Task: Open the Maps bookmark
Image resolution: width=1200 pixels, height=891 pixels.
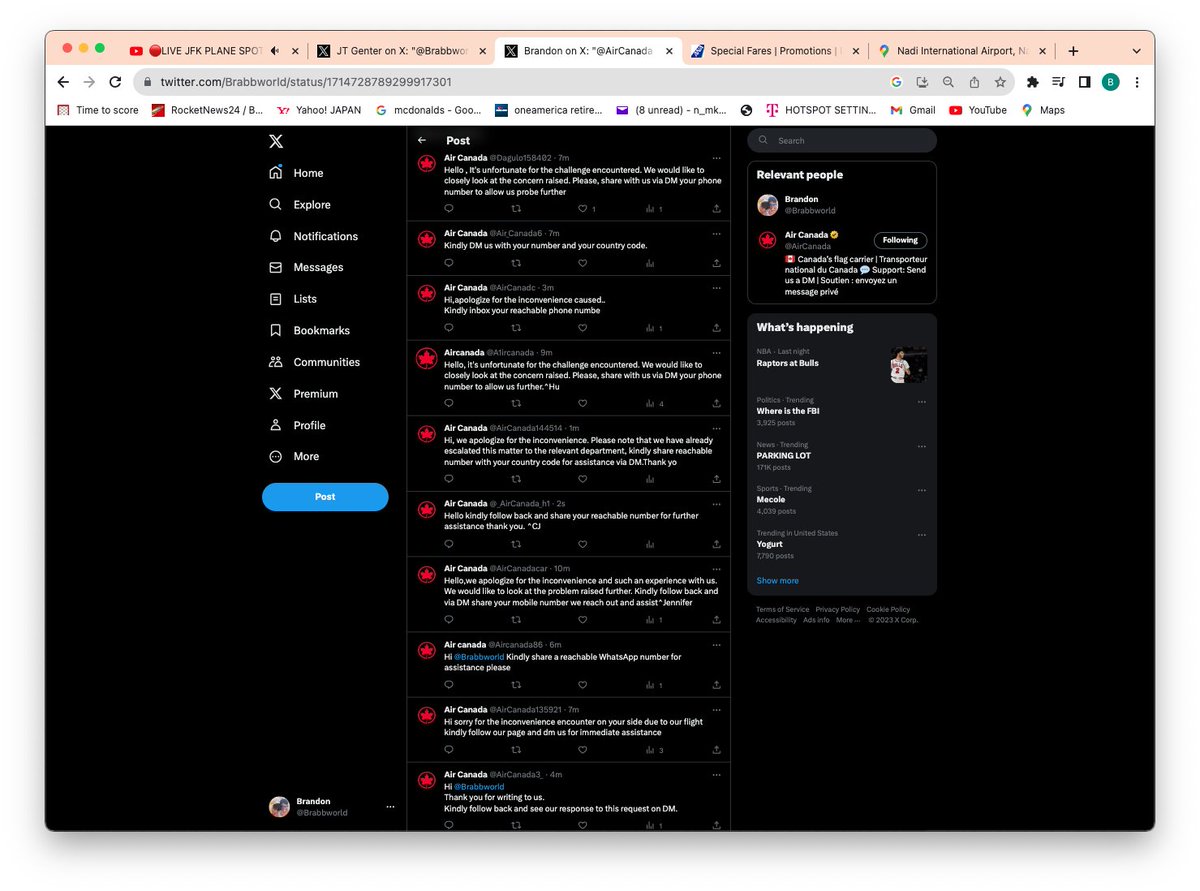Action: coord(1043,110)
